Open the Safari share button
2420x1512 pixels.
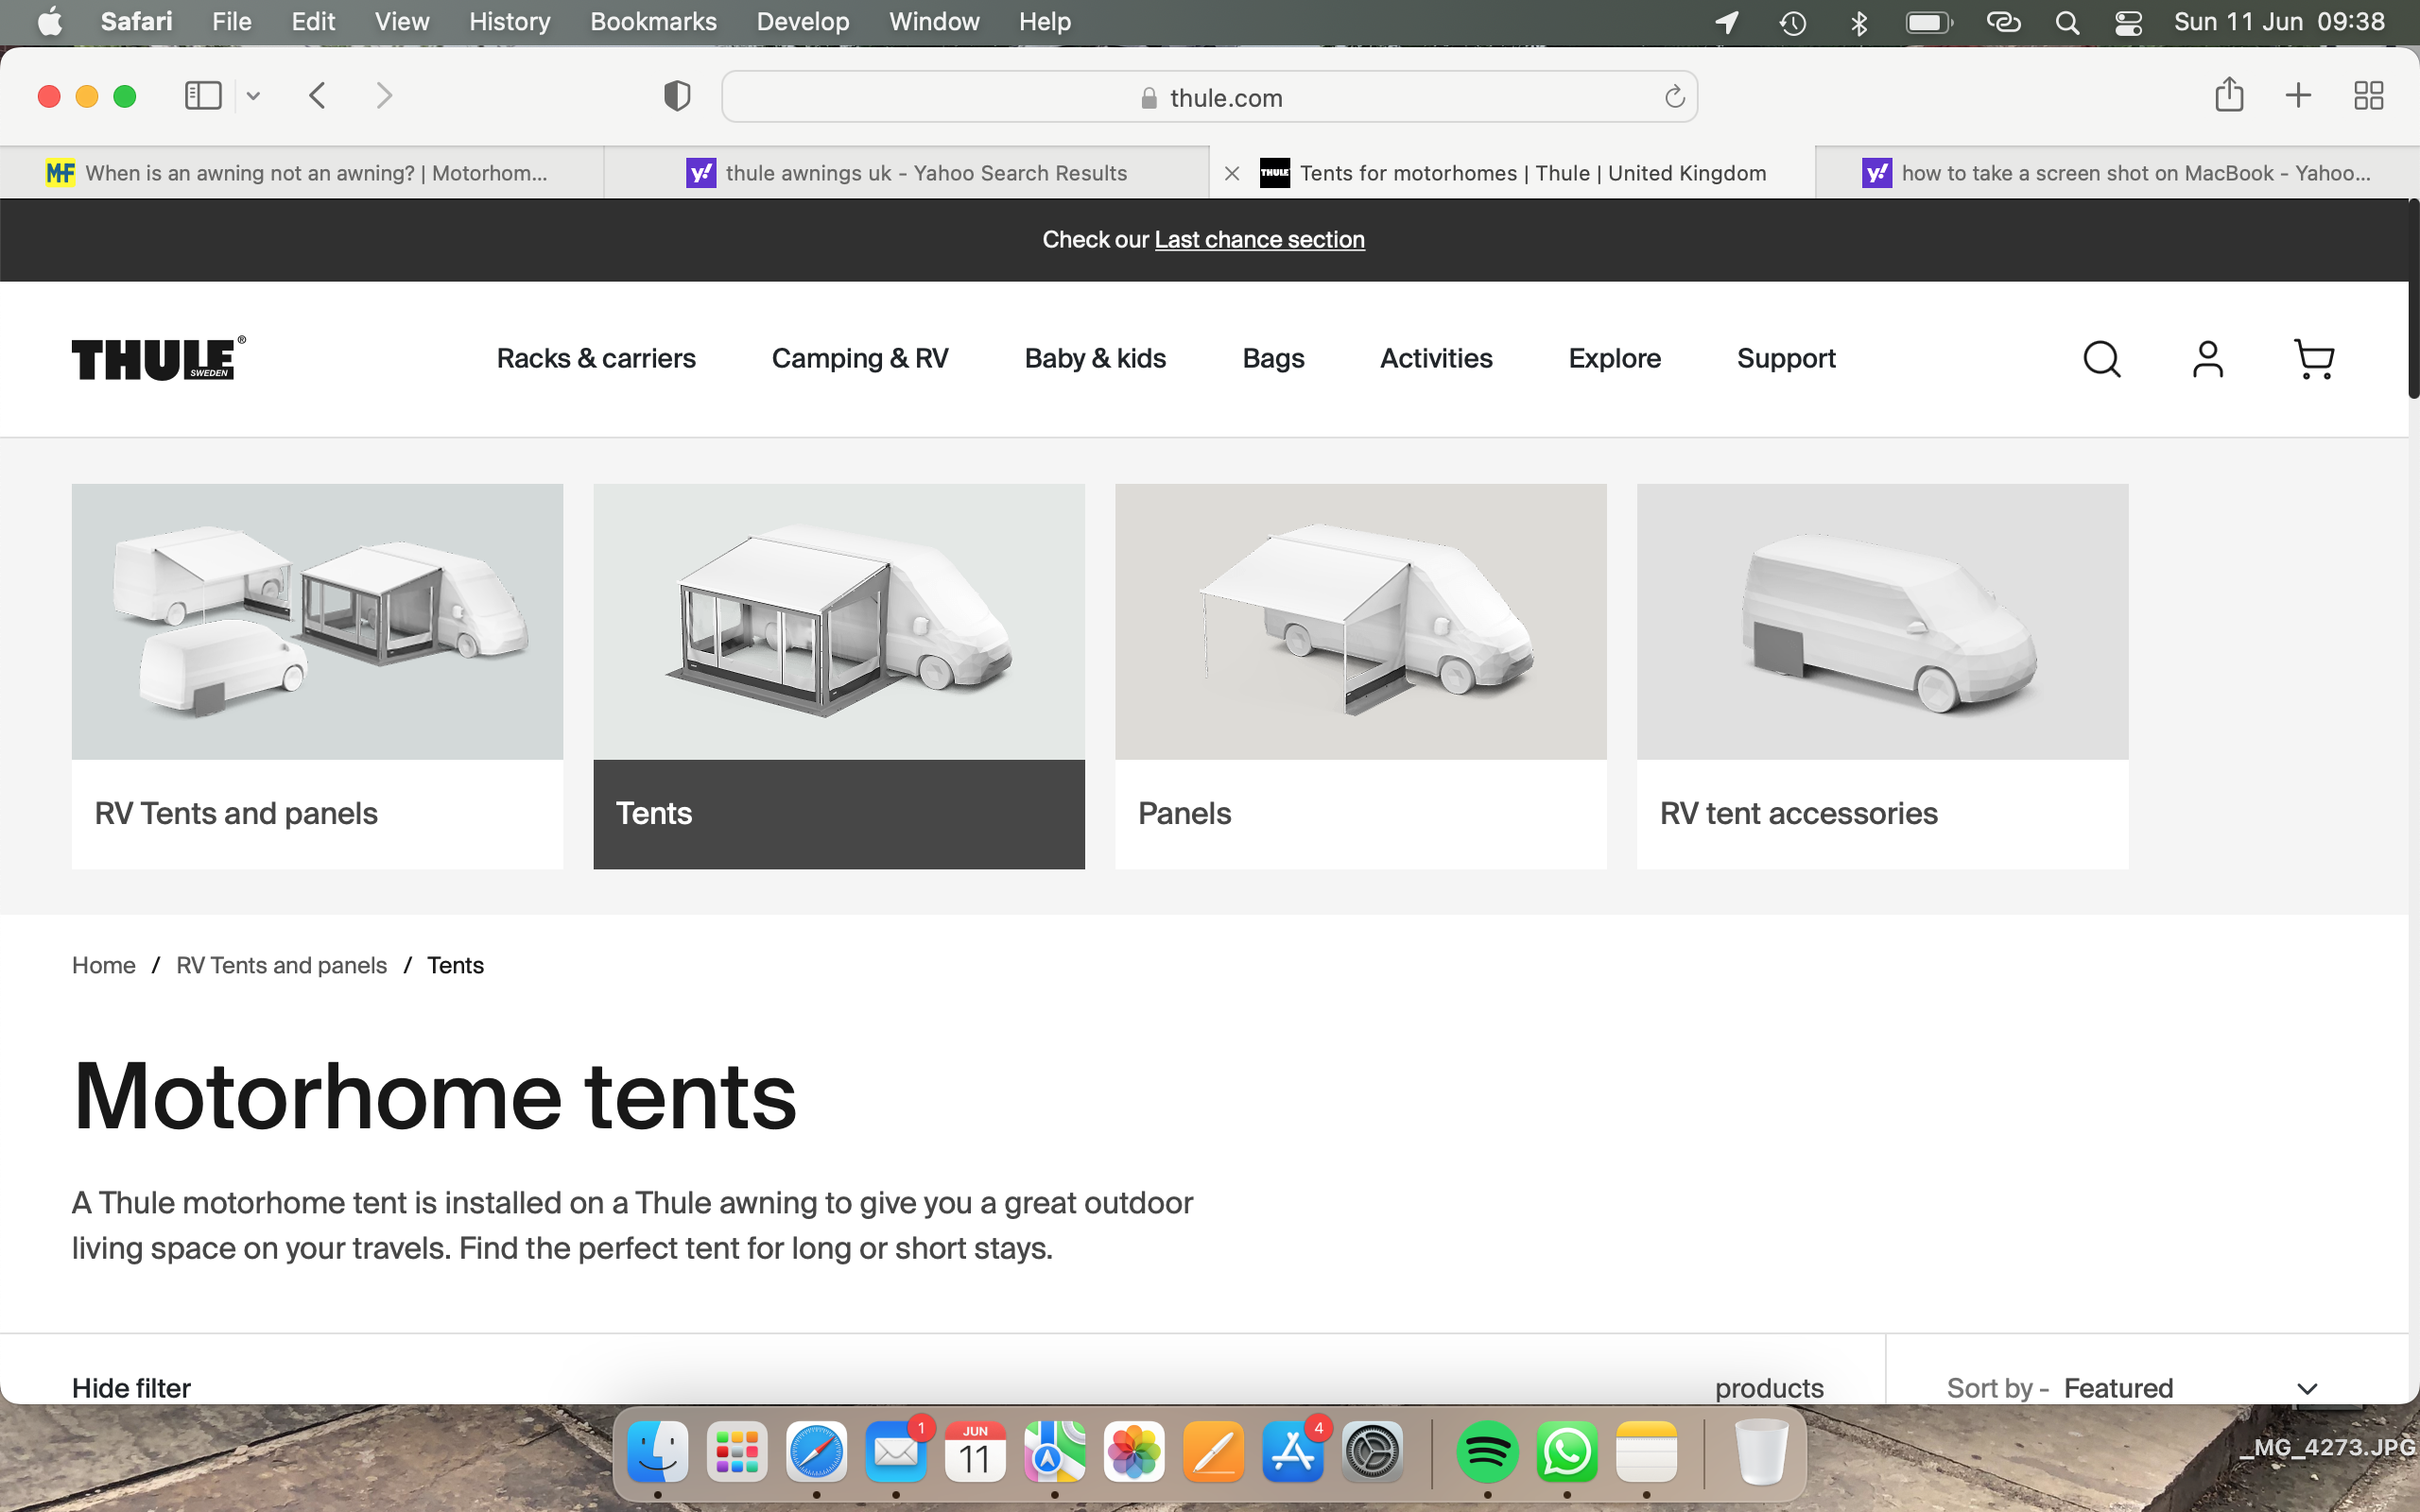coord(2229,95)
